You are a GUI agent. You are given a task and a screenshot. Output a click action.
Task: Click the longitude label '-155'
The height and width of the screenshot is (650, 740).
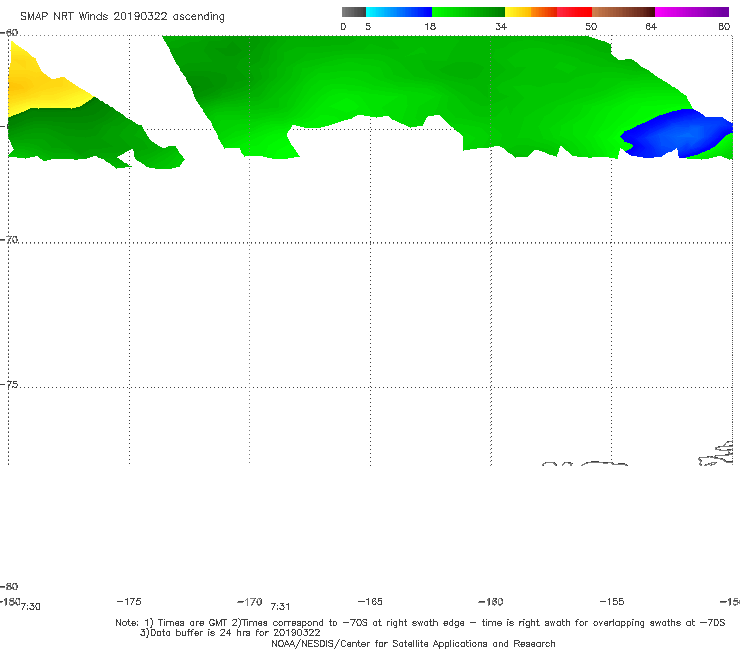[x=612, y=601]
